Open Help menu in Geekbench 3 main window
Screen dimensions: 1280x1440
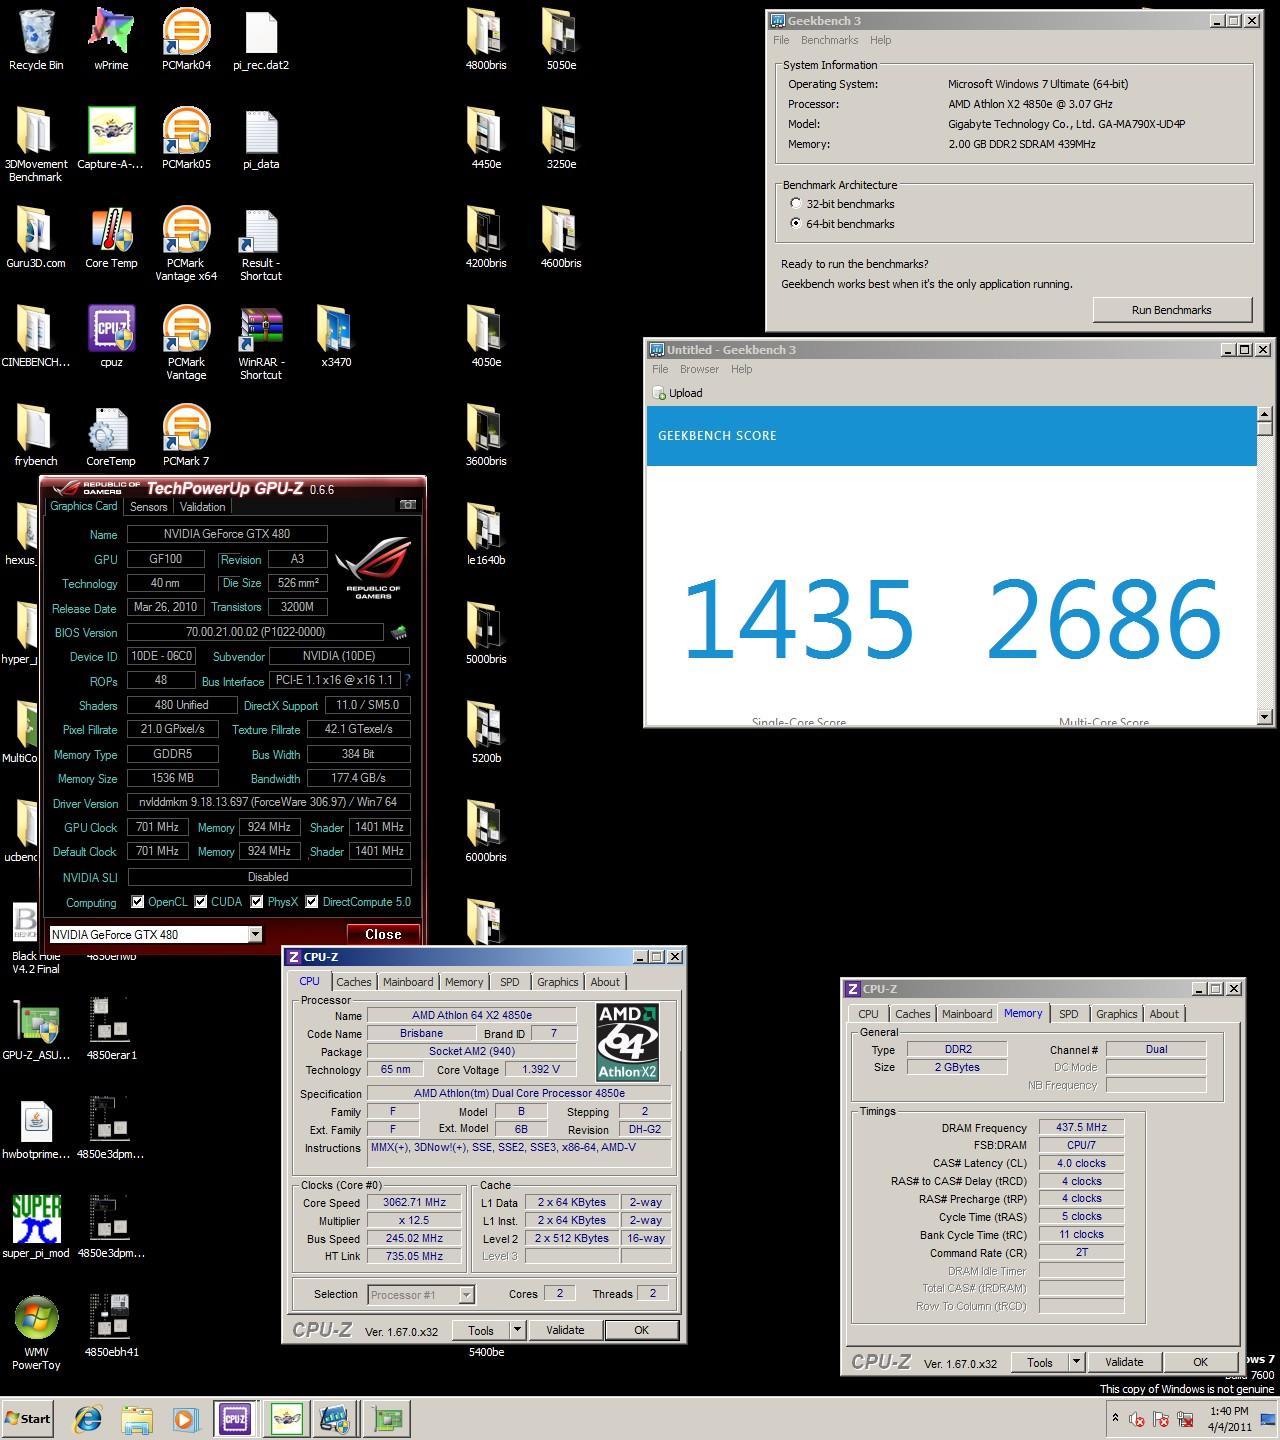(880, 40)
